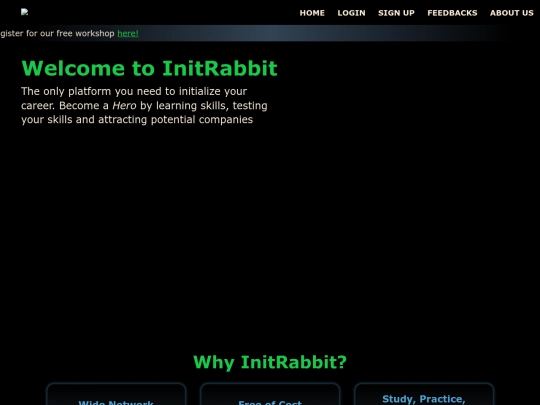The image size is (540, 405).
Task: Open the SIGN UP page
Action: (x=396, y=13)
